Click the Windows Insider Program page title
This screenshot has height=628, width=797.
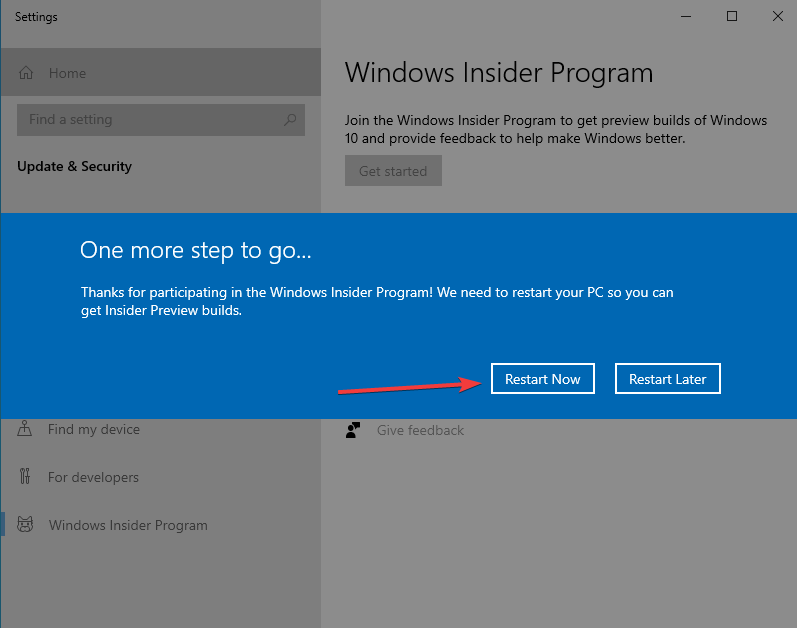(x=499, y=73)
